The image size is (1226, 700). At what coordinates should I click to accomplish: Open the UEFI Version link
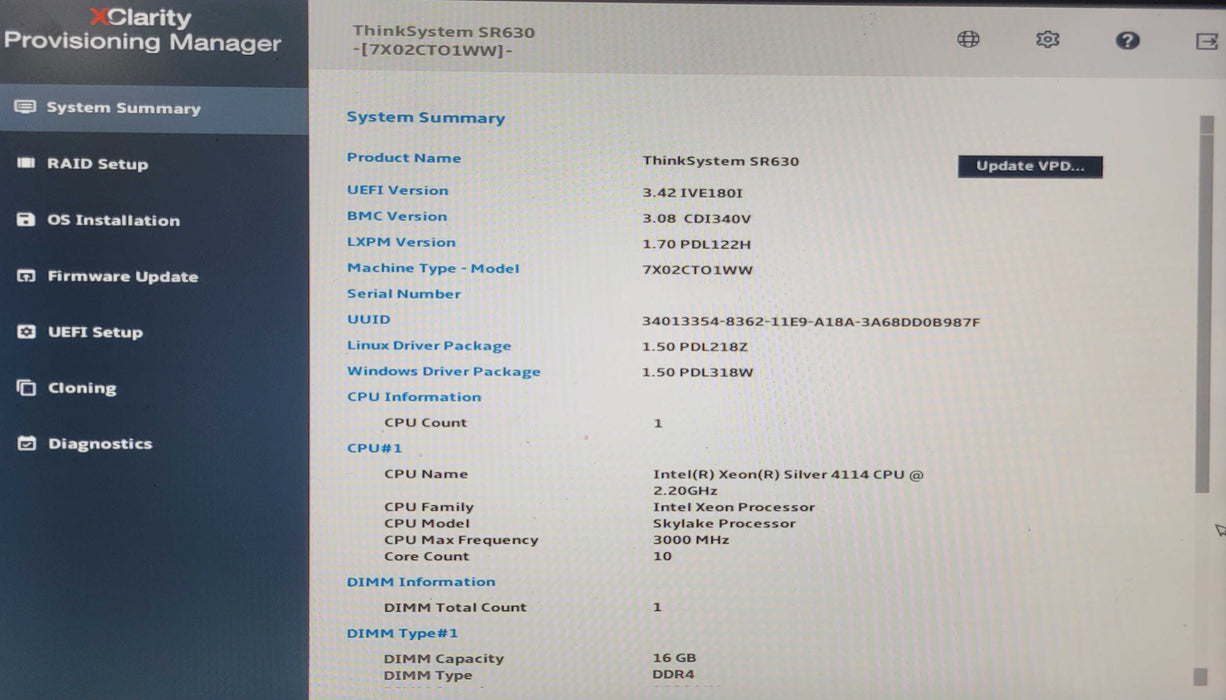coord(397,190)
